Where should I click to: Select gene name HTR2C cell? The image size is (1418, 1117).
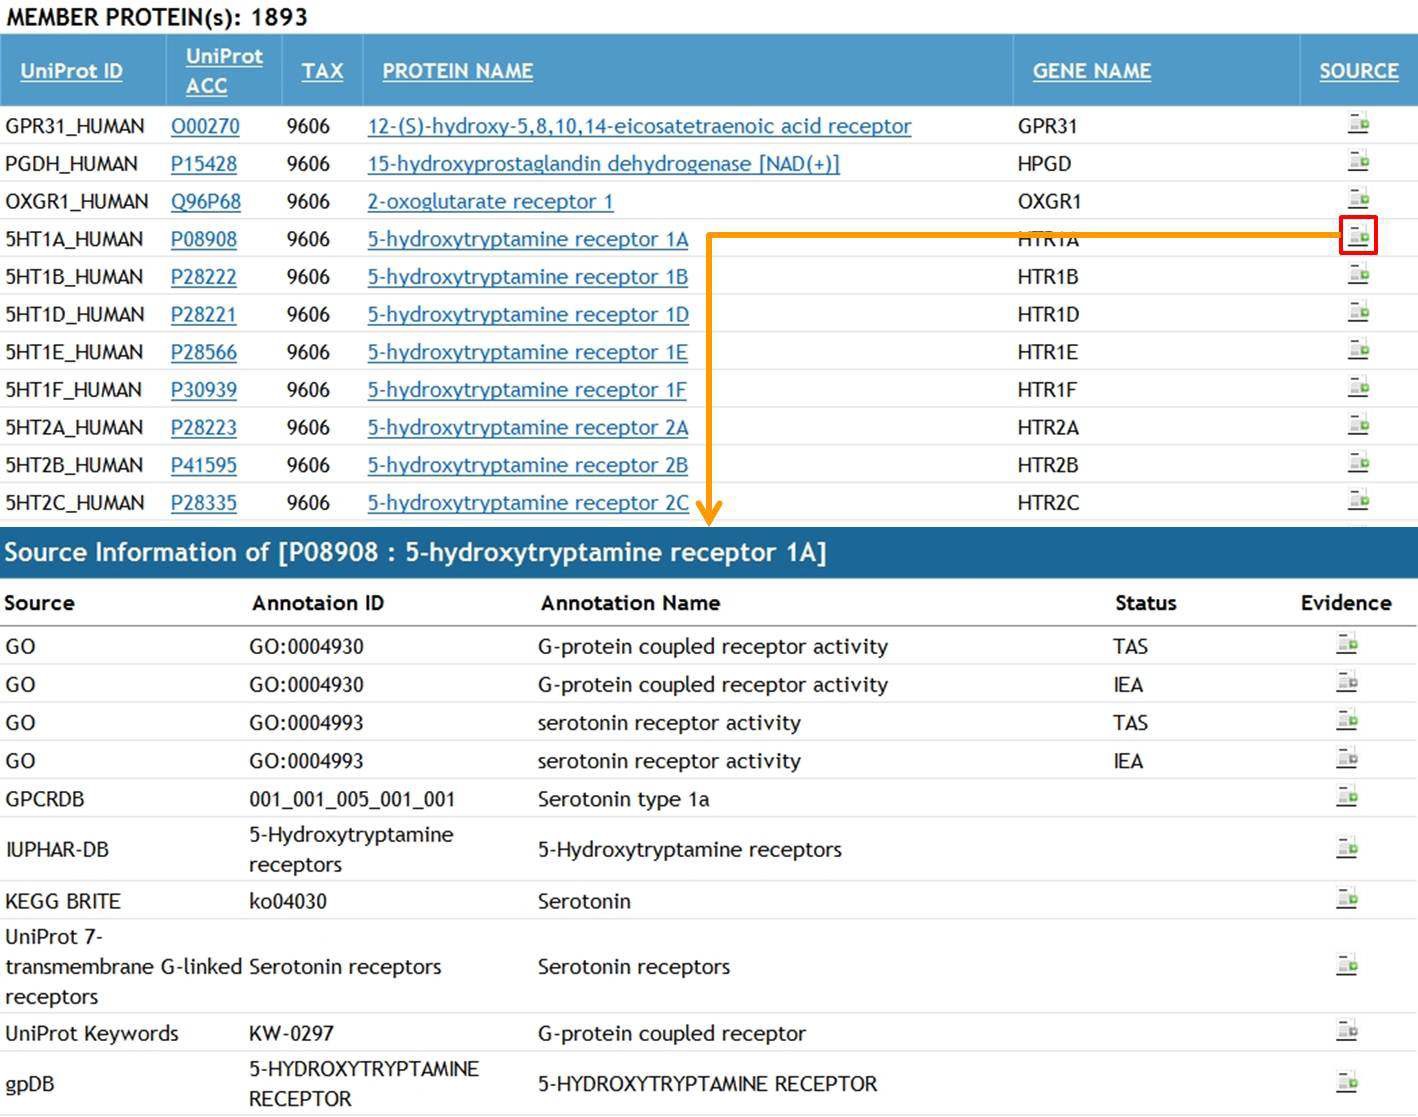click(1048, 503)
